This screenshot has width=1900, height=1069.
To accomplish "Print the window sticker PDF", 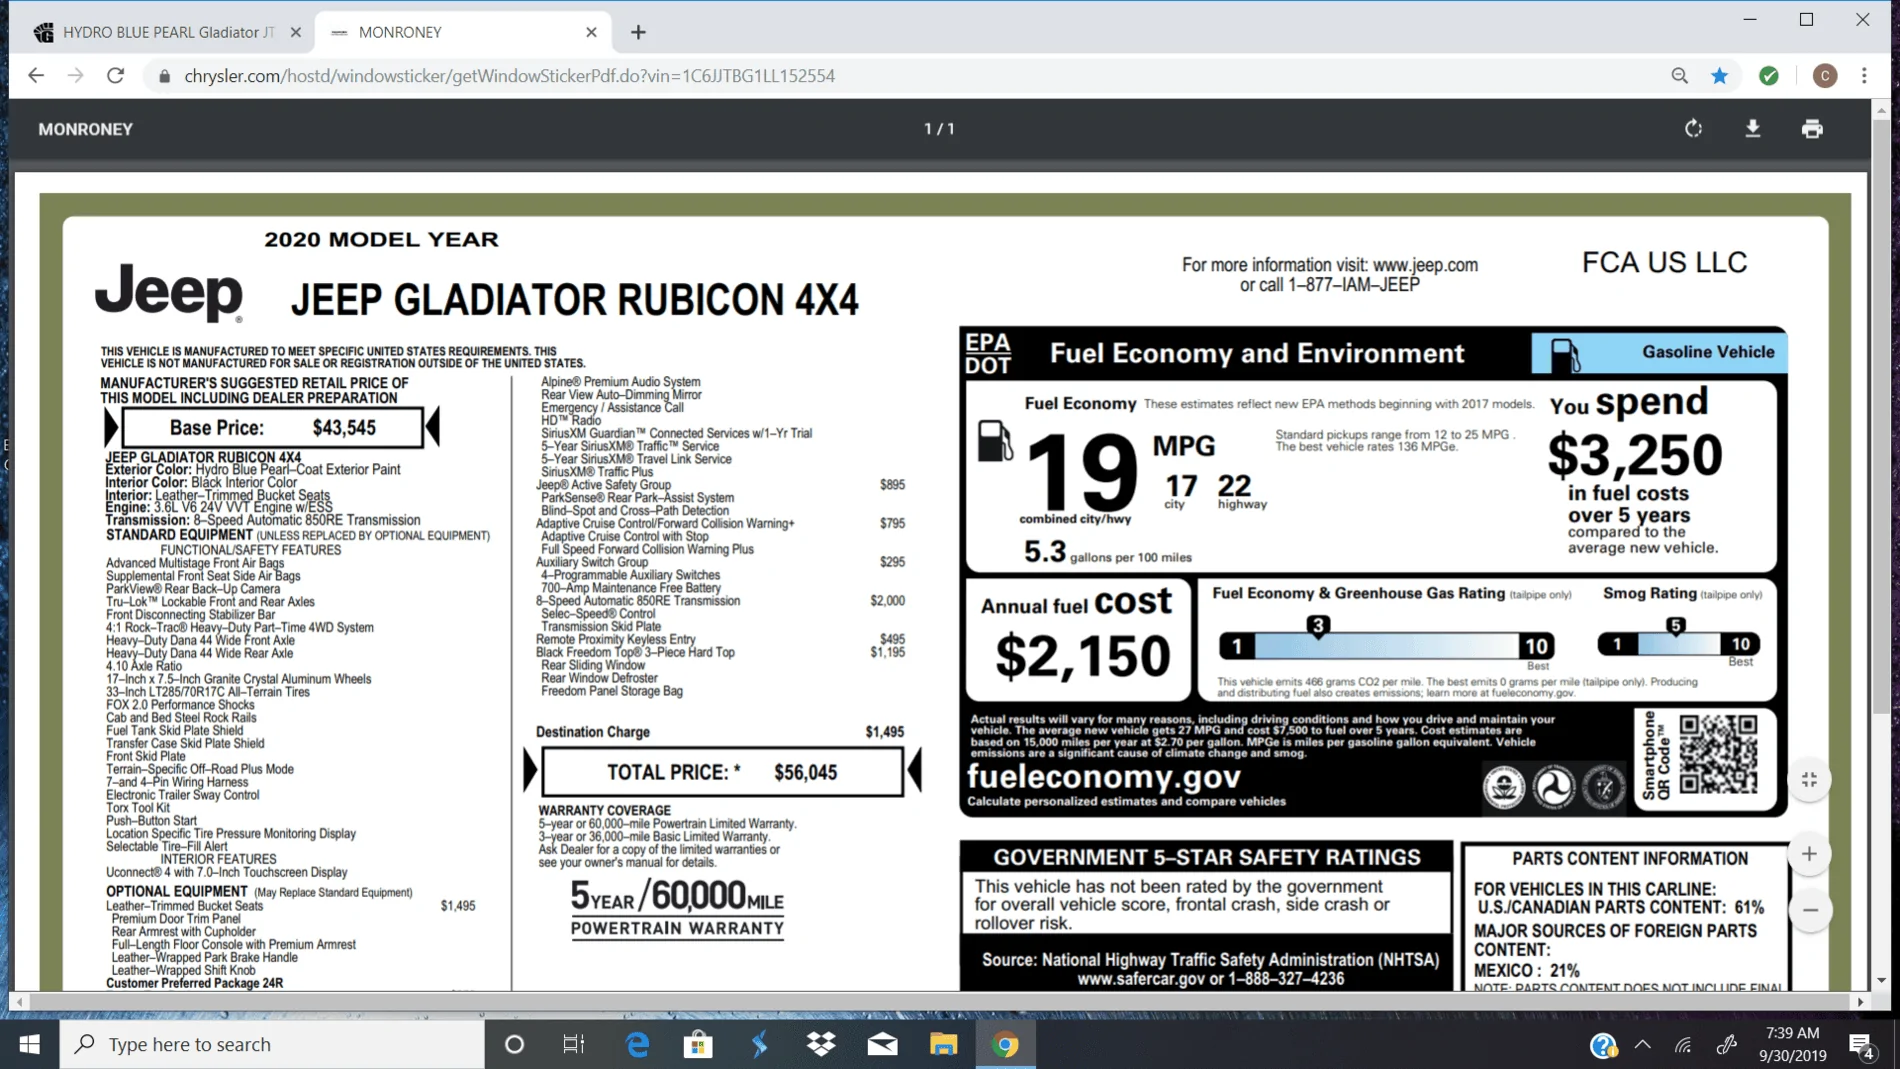I will (1812, 129).
